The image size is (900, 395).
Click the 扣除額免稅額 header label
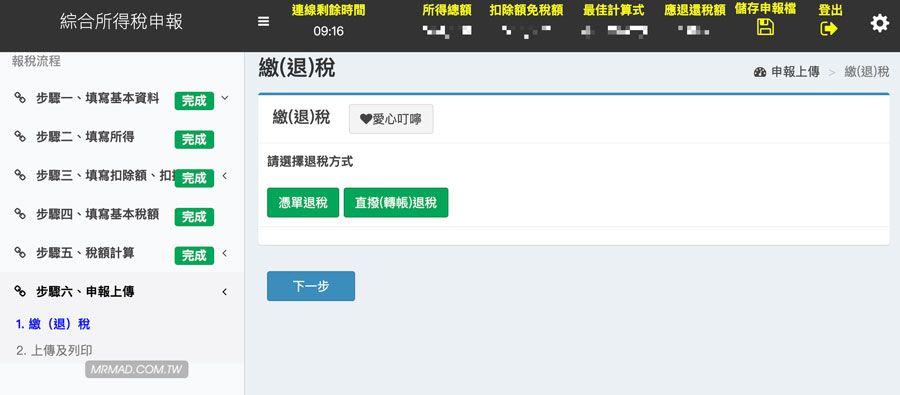click(x=526, y=10)
